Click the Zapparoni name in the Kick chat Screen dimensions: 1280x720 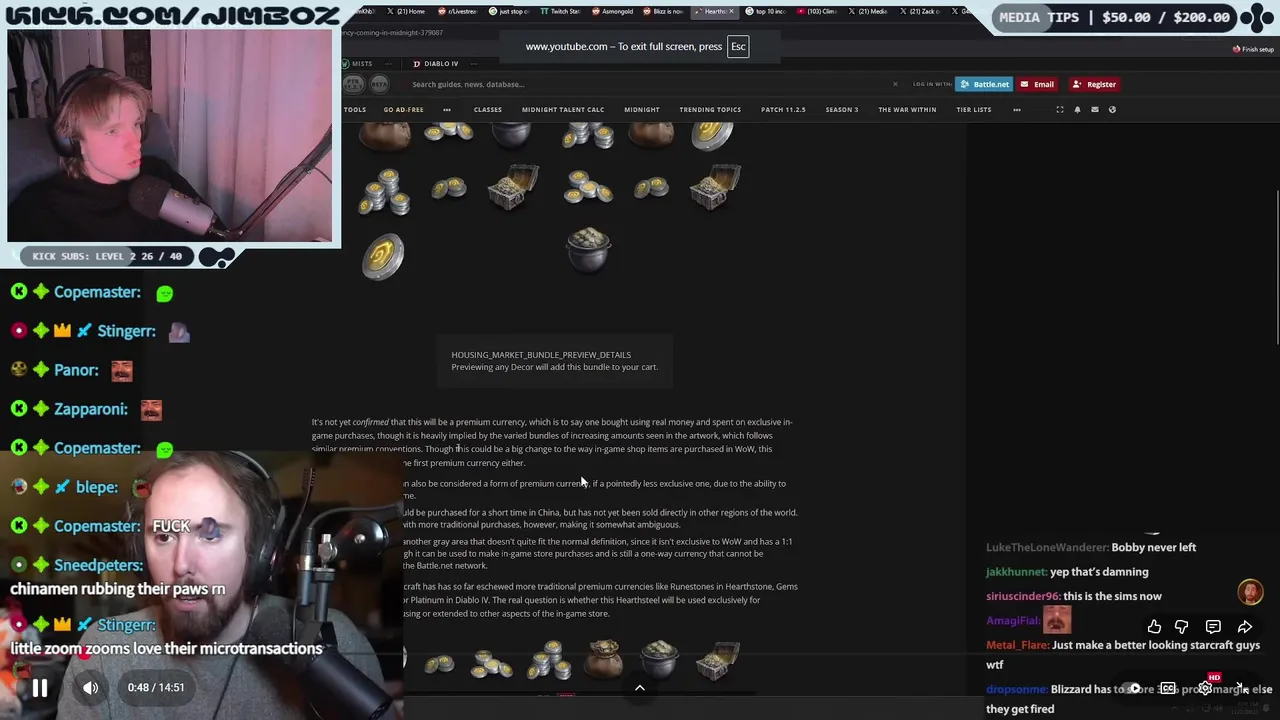(x=90, y=409)
